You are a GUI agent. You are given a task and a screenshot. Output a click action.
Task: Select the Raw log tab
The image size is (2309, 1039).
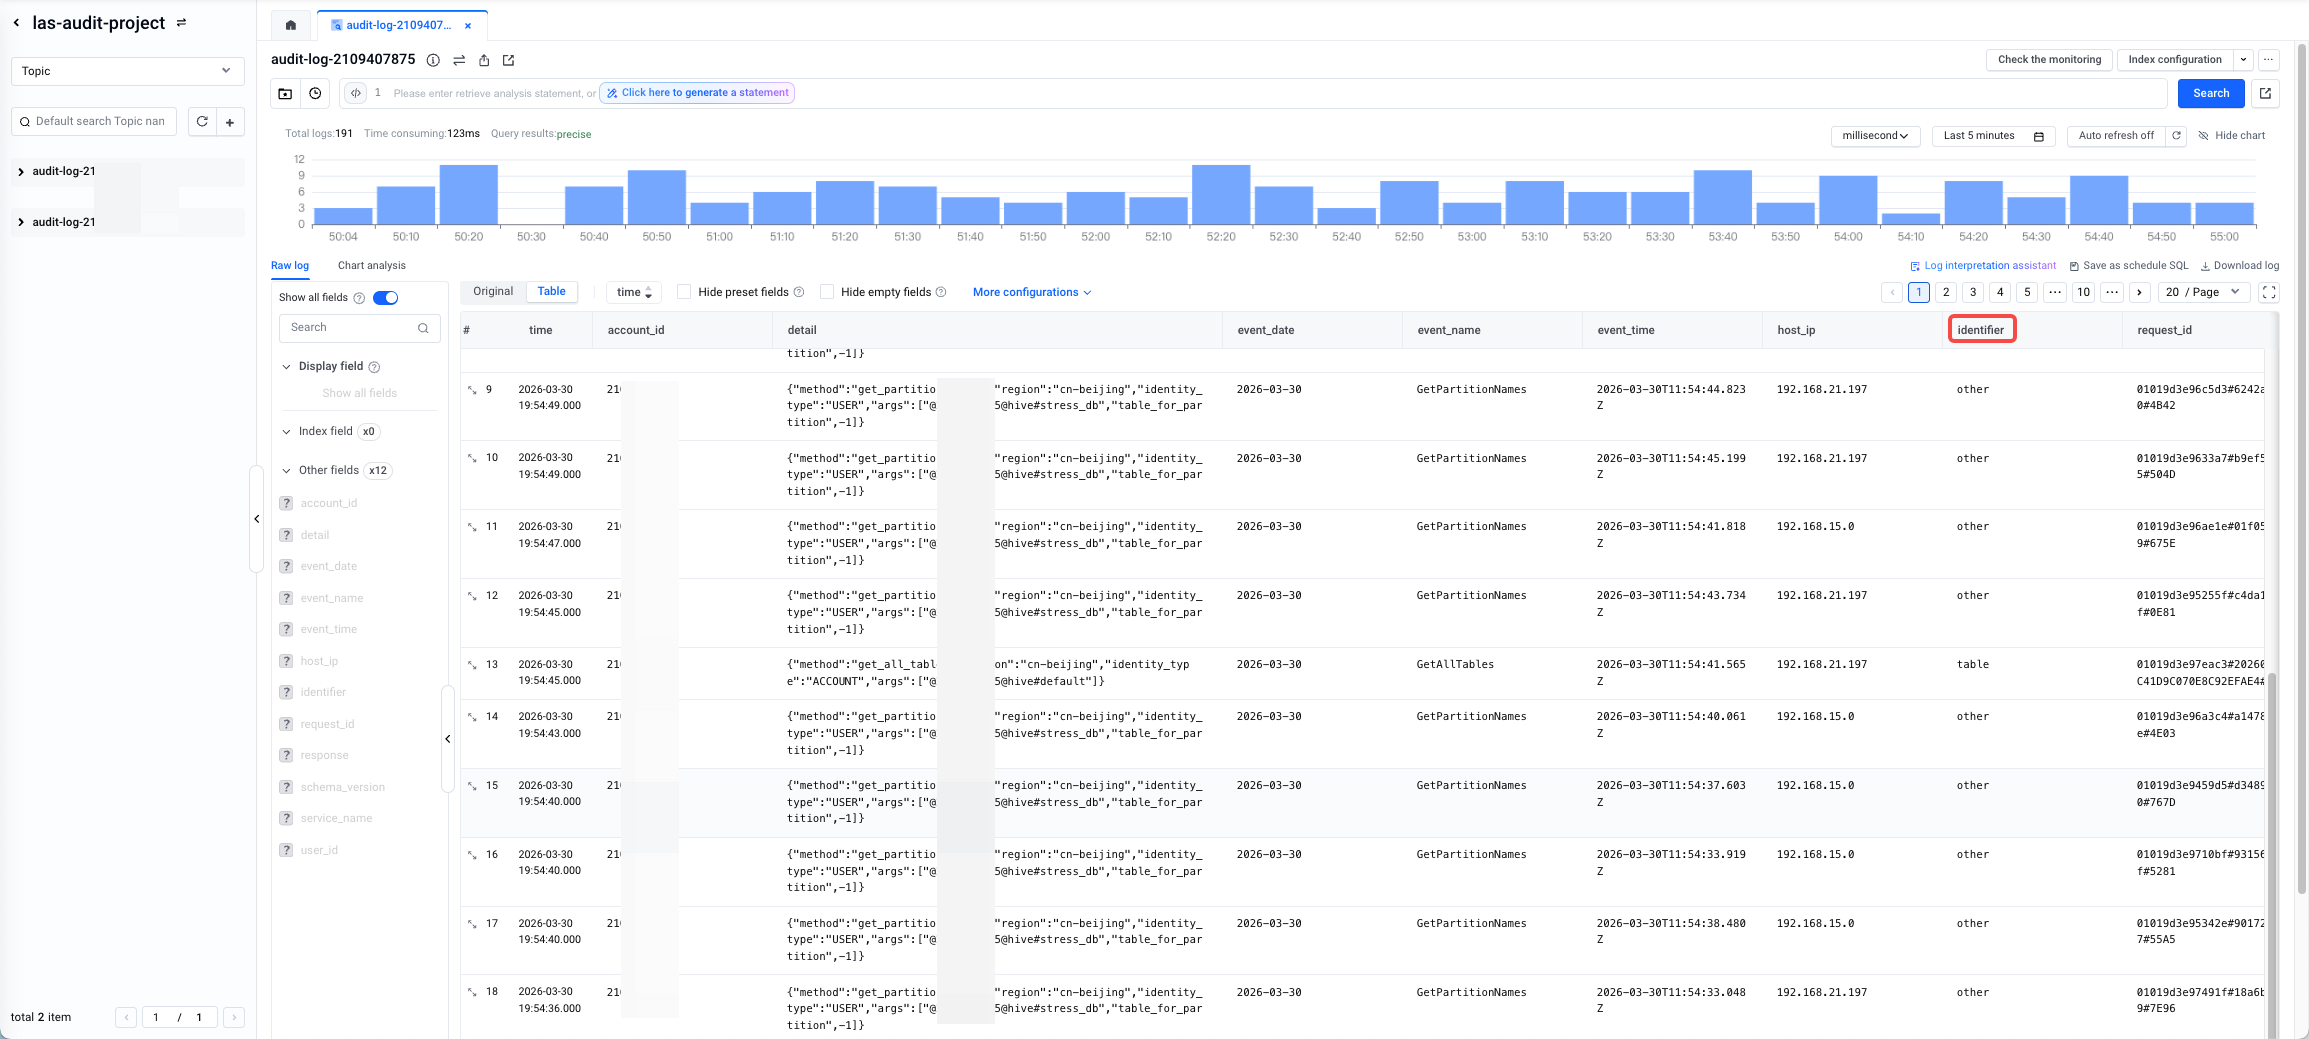pyautogui.click(x=290, y=266)
